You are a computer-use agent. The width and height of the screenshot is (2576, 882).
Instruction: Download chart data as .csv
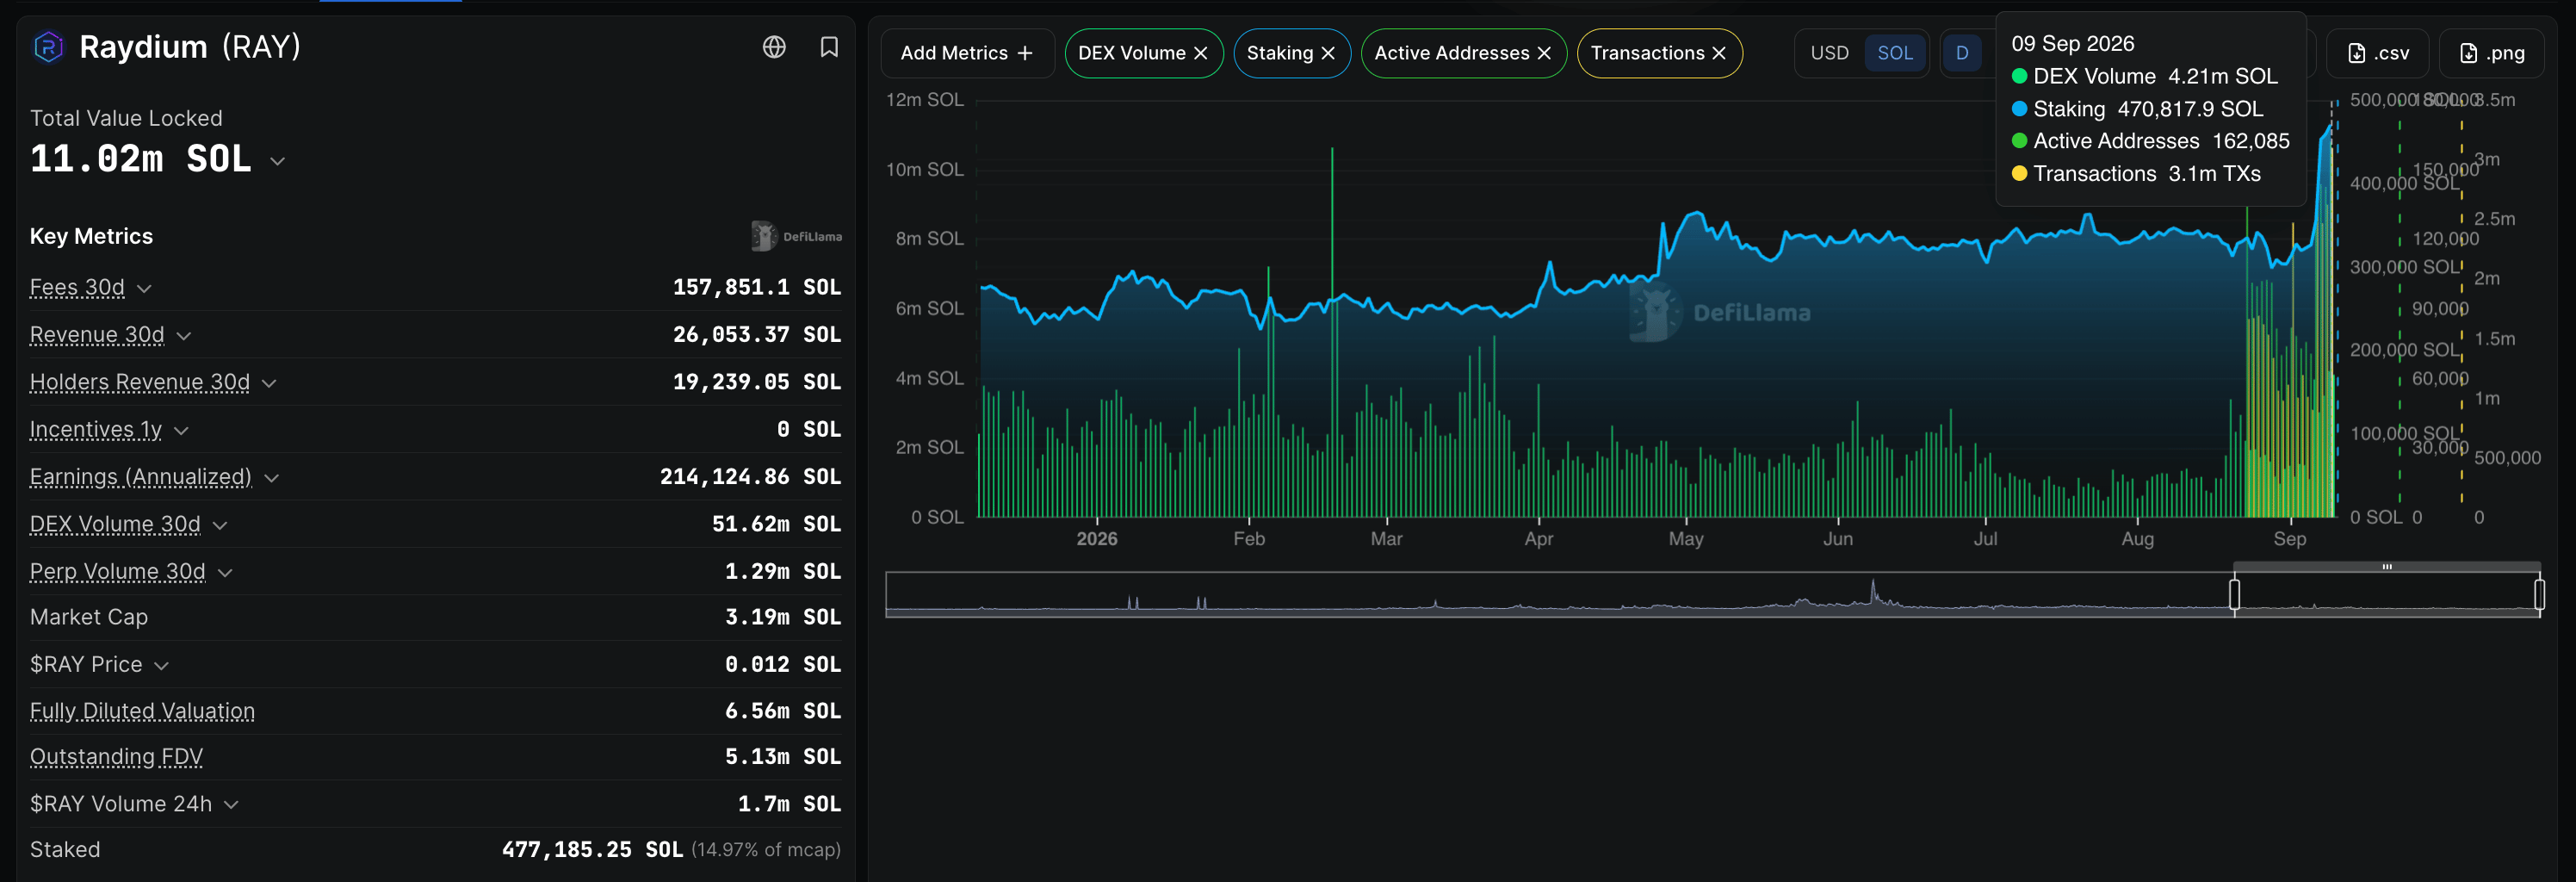coord(2377,53)
